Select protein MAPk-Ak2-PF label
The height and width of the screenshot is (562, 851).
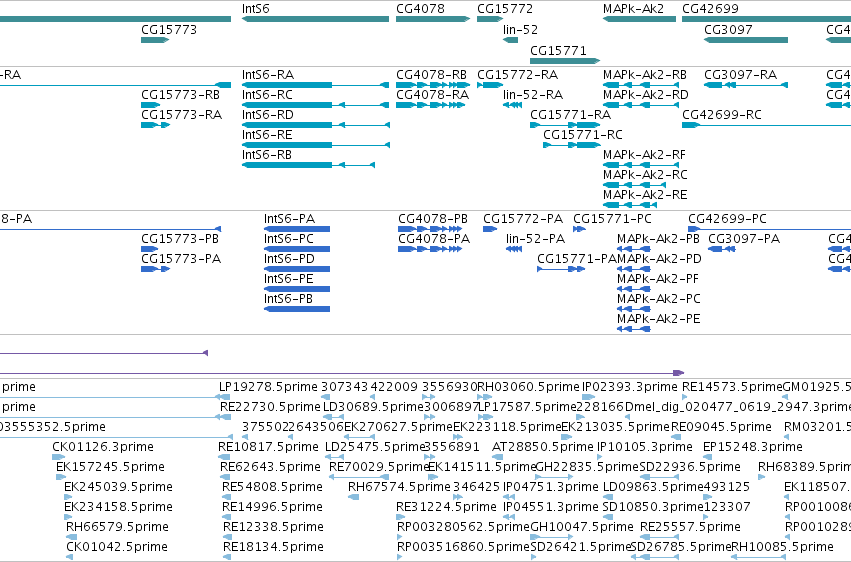tap(658, 279)
